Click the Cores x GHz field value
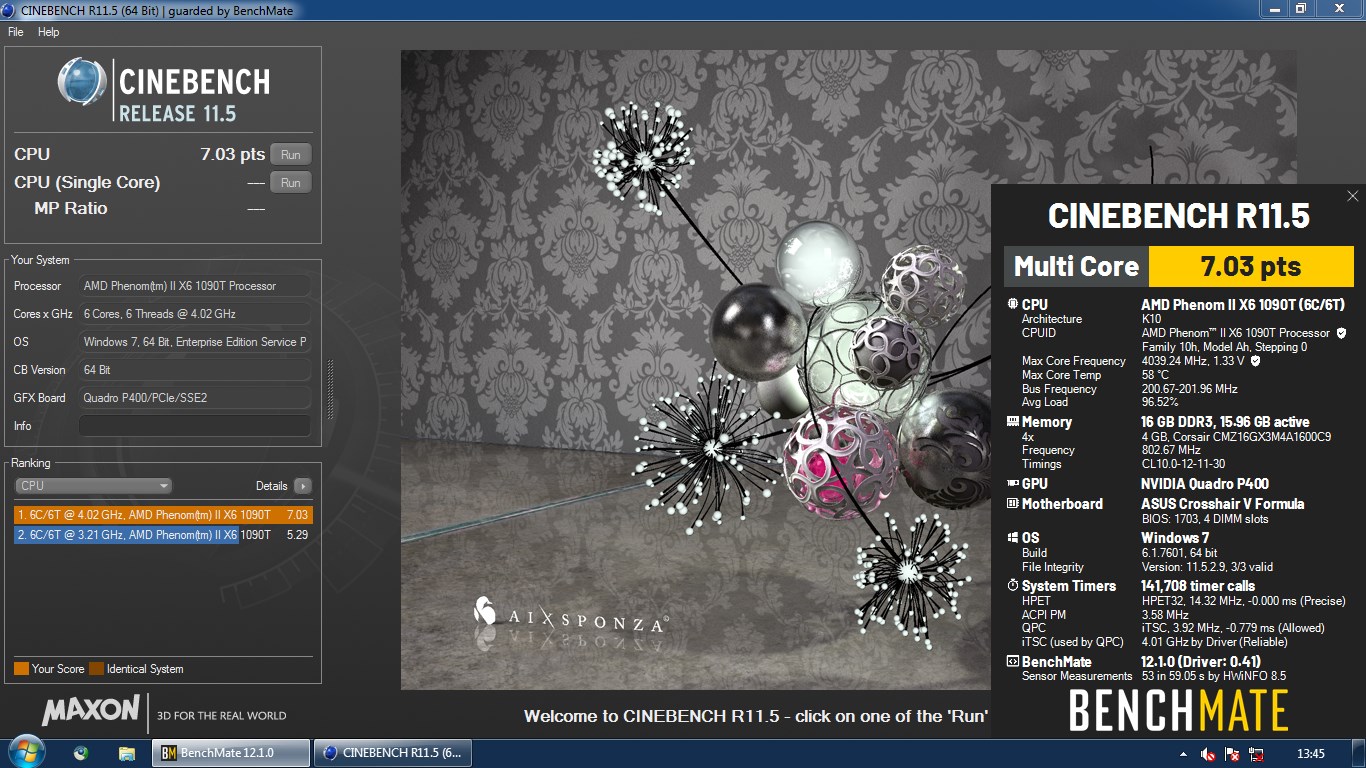 (x=195, y=314)
